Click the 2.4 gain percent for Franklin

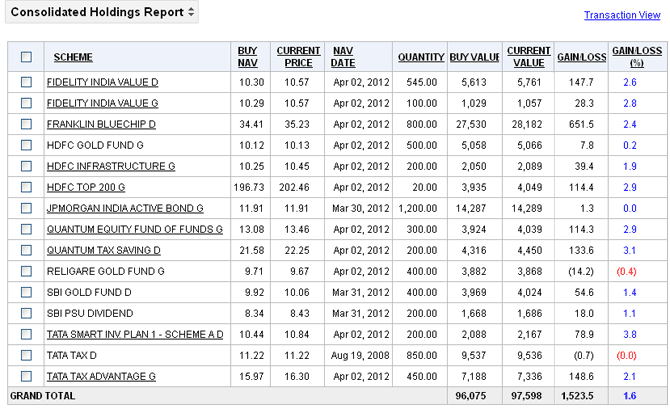coord(630,124)
